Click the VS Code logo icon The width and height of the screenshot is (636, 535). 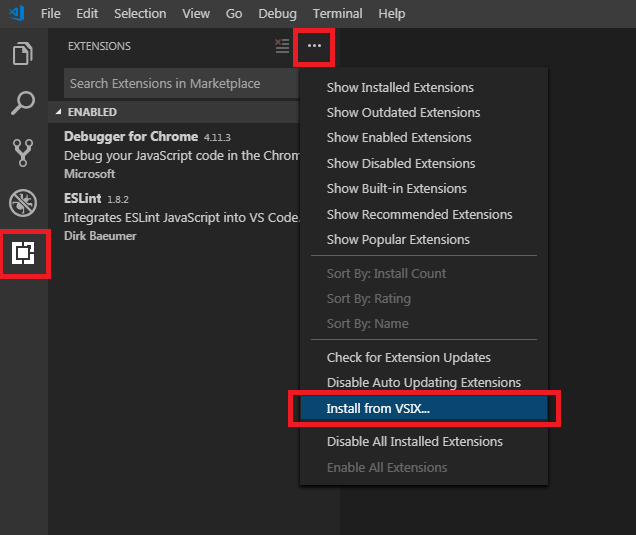[x=15, y=13]
